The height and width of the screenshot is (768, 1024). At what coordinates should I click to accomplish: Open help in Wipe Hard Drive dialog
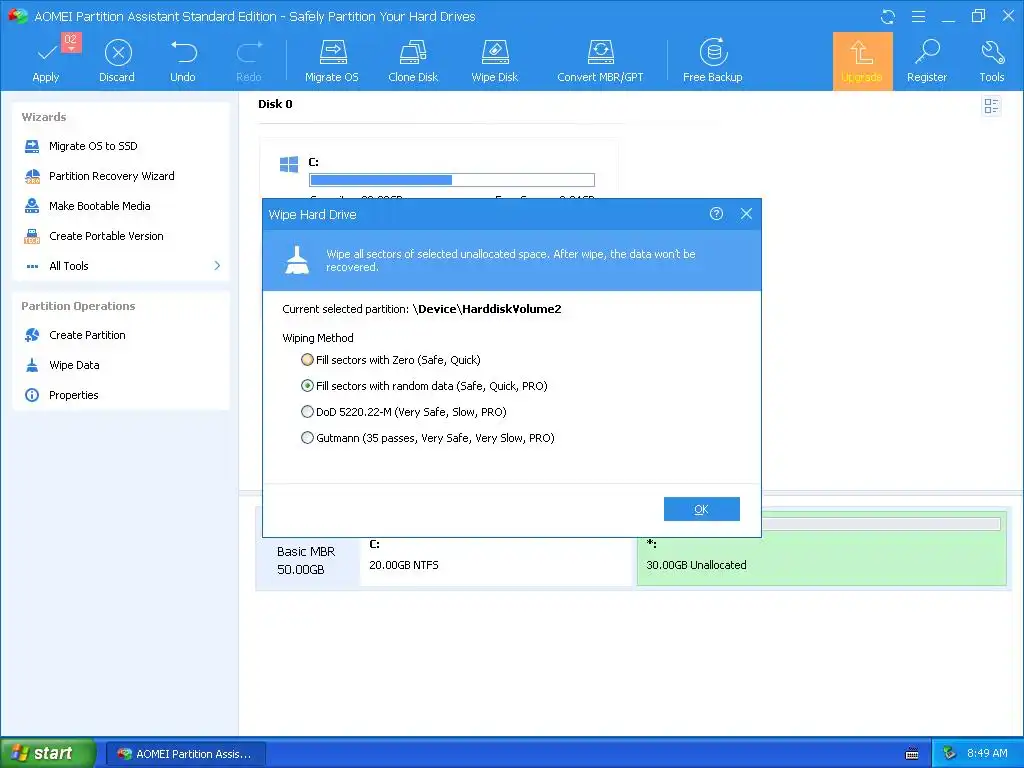click(716, 214)
